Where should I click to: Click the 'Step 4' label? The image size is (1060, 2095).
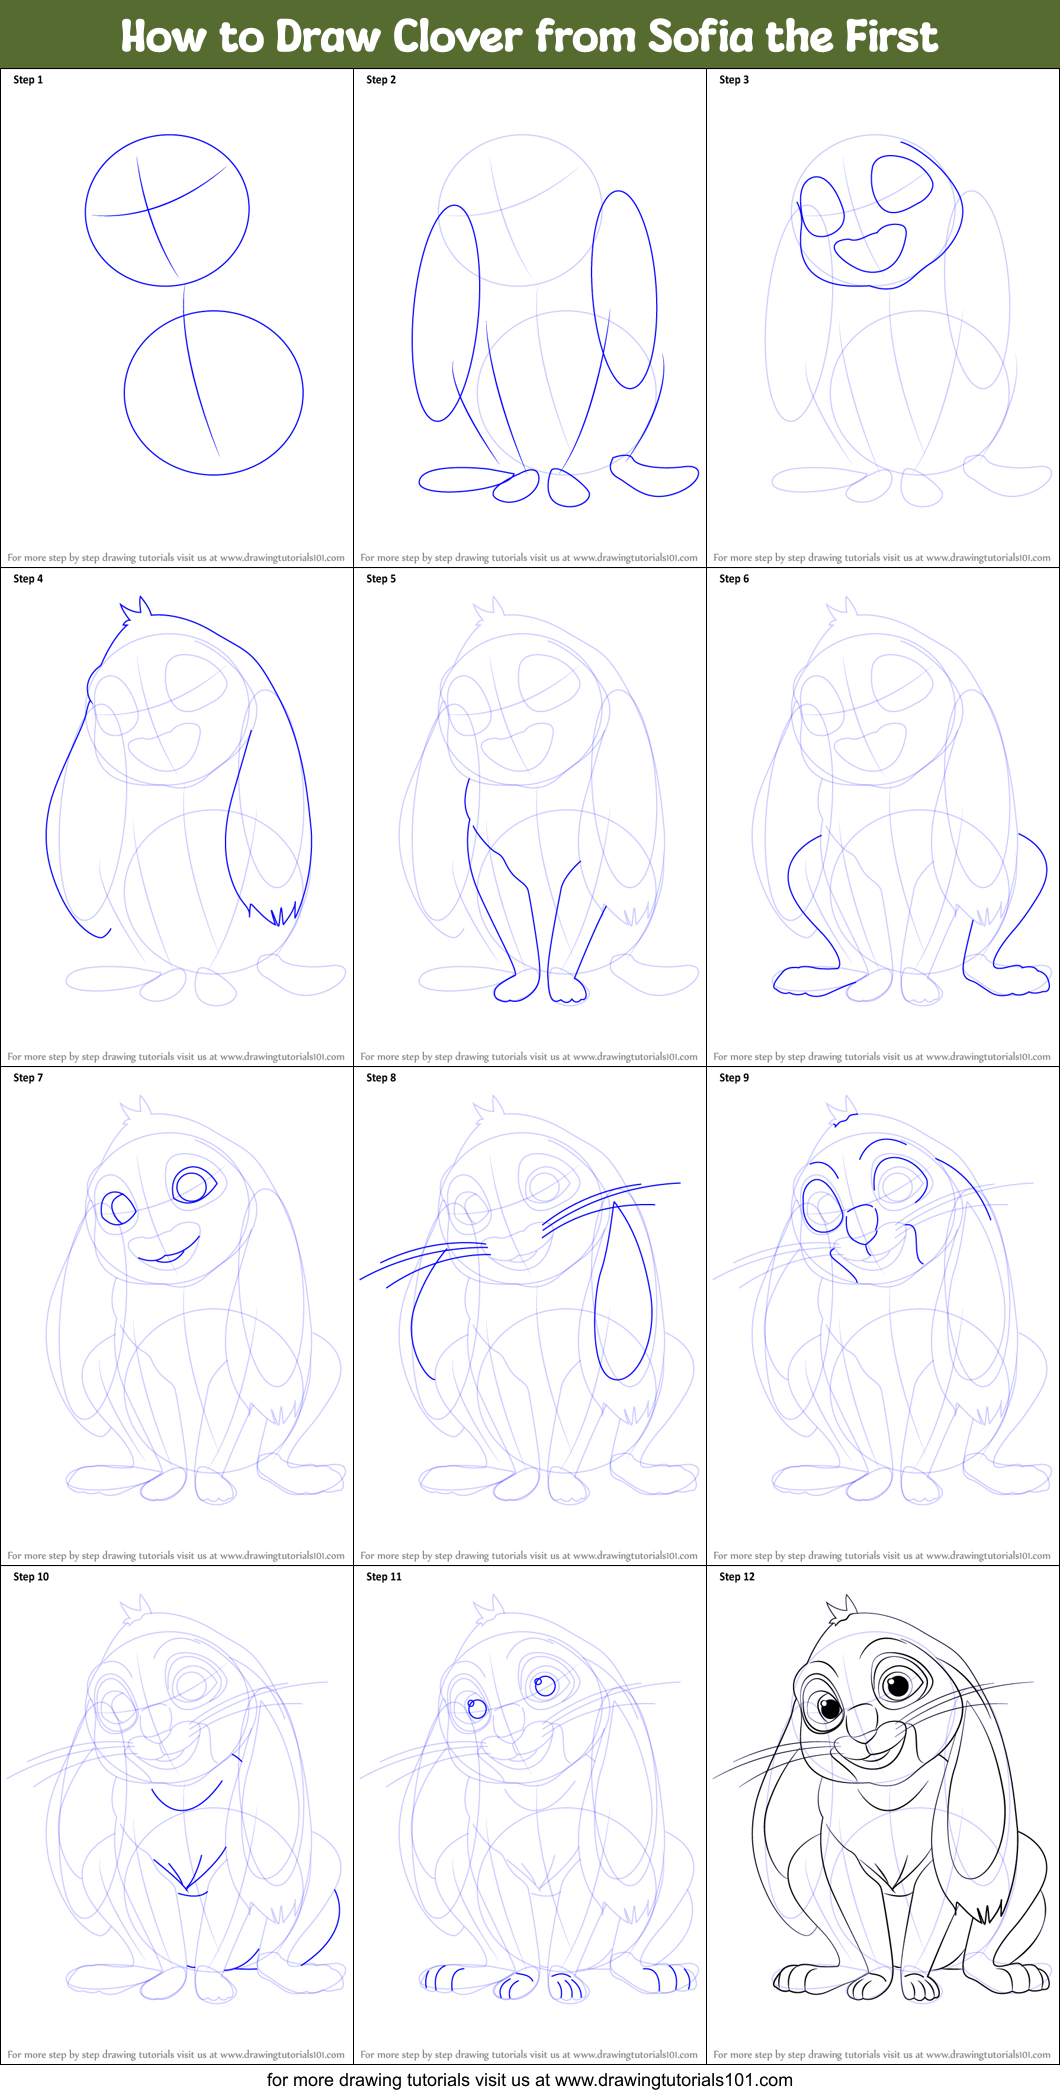pos(28,579)
